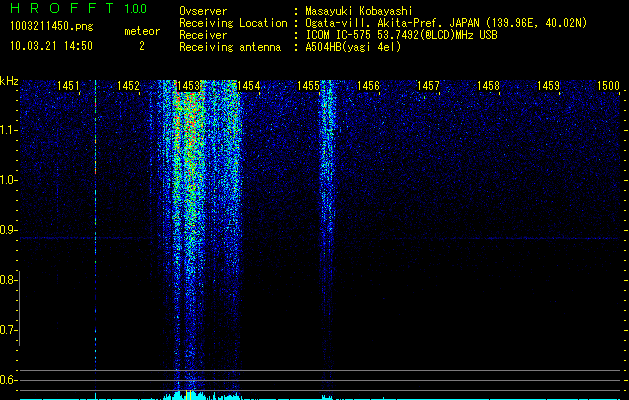Select the observer name Masayuki Kobayashi
629x400 pixels.
[x=359, y=11]
